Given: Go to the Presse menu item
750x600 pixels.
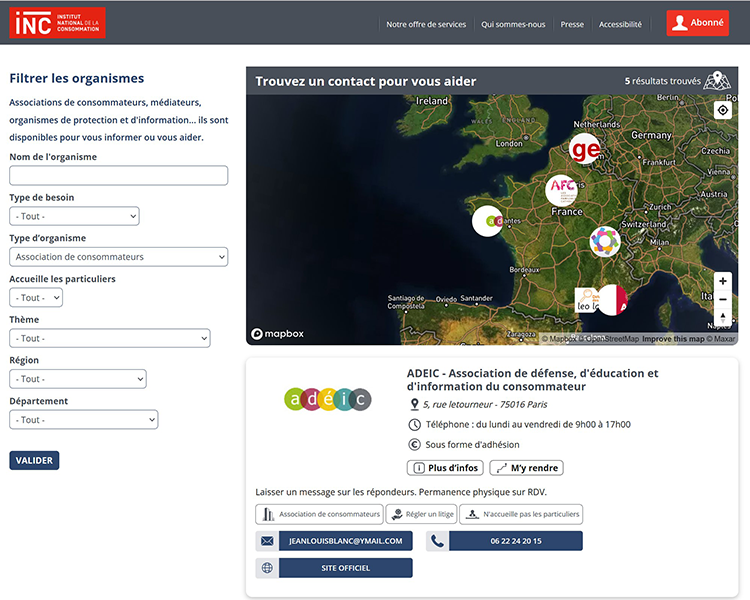Looking at the screenshot, I should (572, 24).
